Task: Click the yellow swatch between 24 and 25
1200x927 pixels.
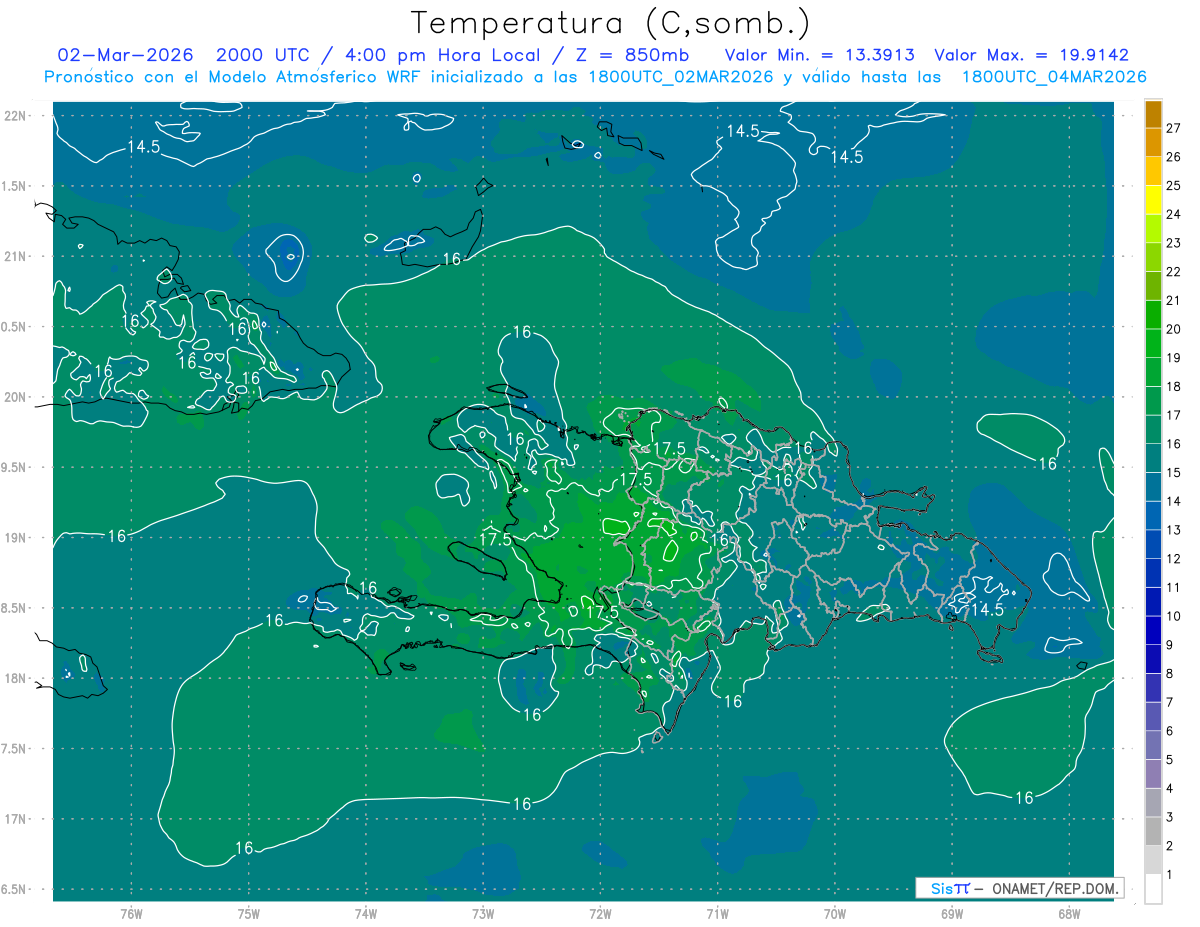Action: tap(1153, 200)
